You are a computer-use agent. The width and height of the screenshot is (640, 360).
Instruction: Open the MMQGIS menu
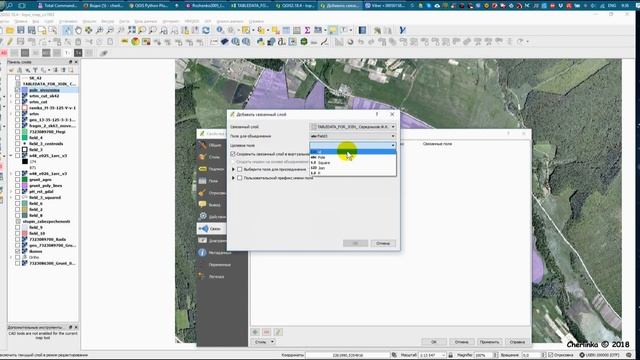[x=191, y=21]
